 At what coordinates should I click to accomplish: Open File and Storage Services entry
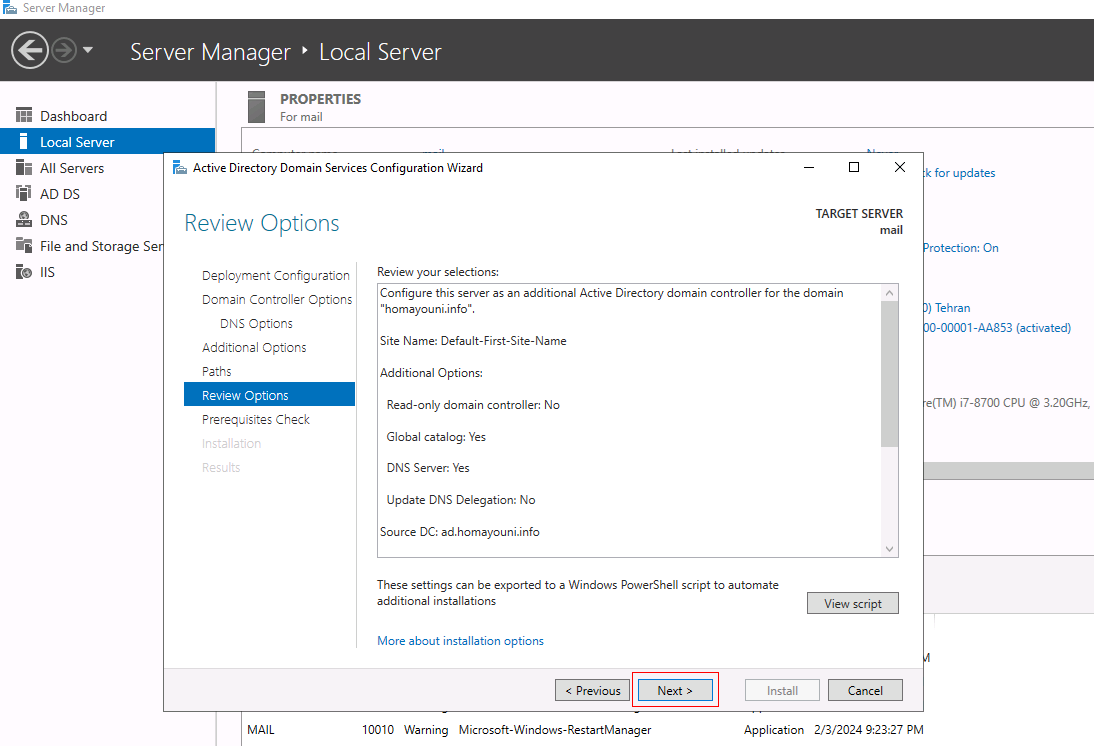pyautogui.click(x=101, y=246)
